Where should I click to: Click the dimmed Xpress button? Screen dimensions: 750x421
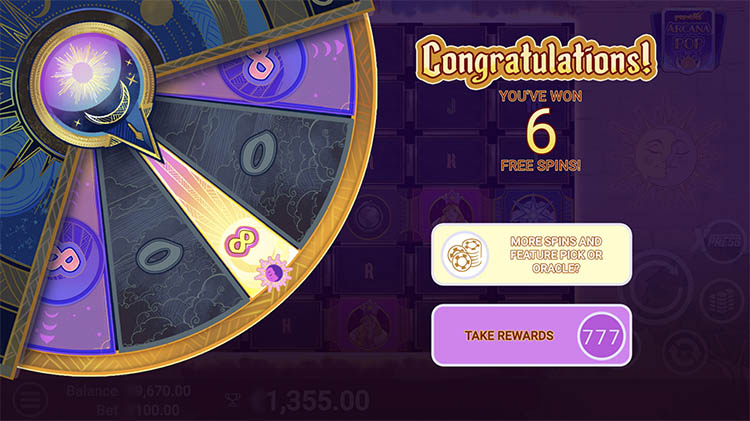pos(724,241)
